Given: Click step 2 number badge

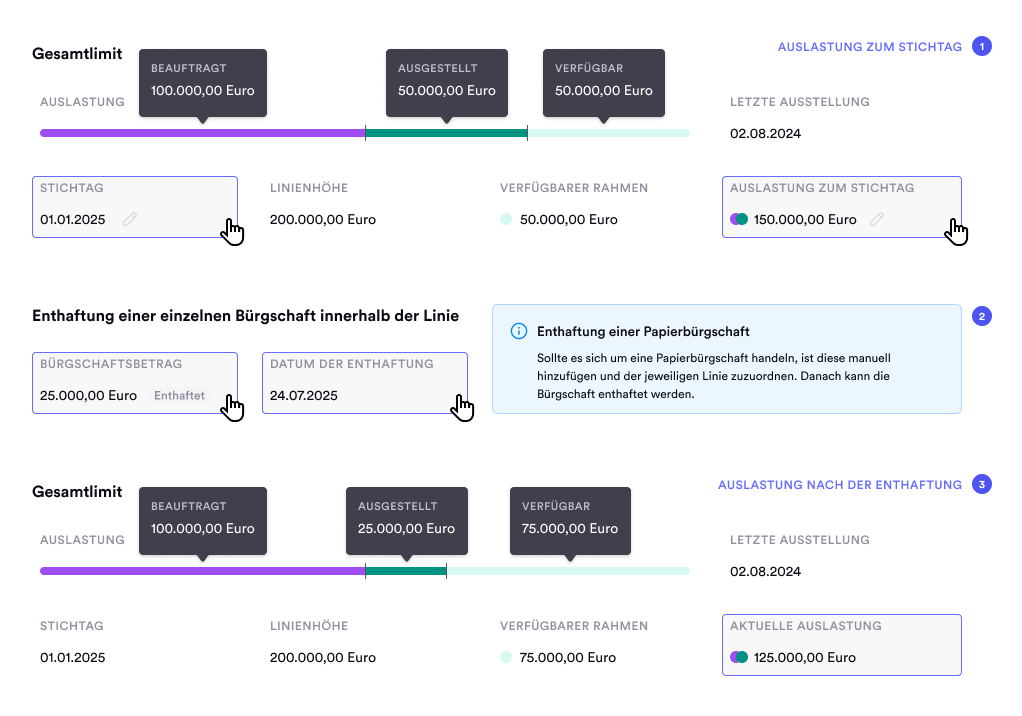Looking at the screenshot, I should pyautogui.click(x=982, y=317).
